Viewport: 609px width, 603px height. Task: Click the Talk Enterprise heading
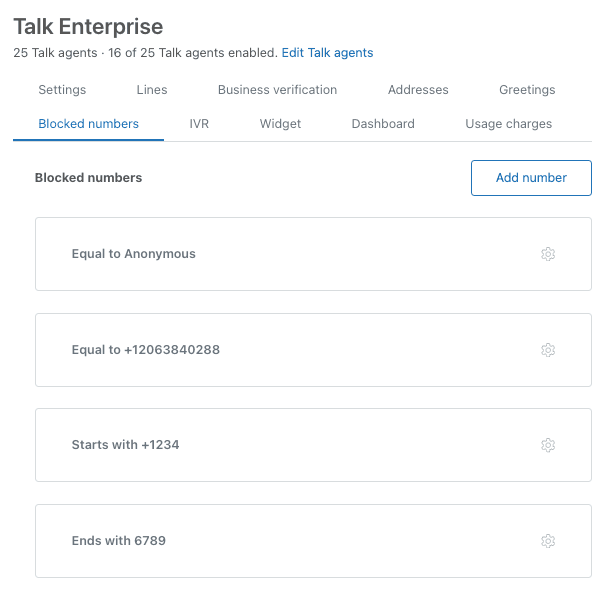88,27
